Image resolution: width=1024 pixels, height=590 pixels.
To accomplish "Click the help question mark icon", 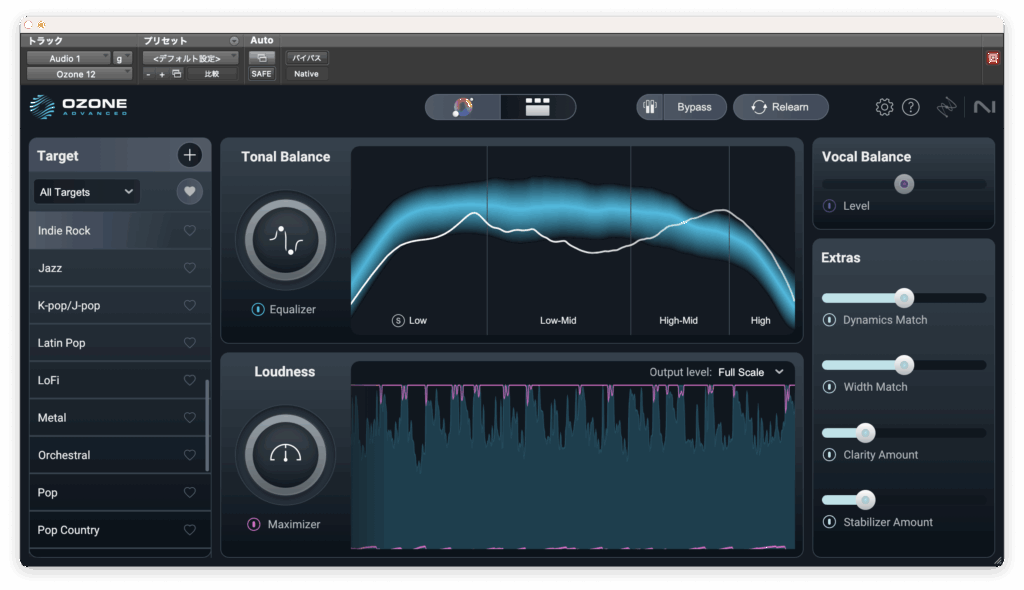I will point(910,107).
